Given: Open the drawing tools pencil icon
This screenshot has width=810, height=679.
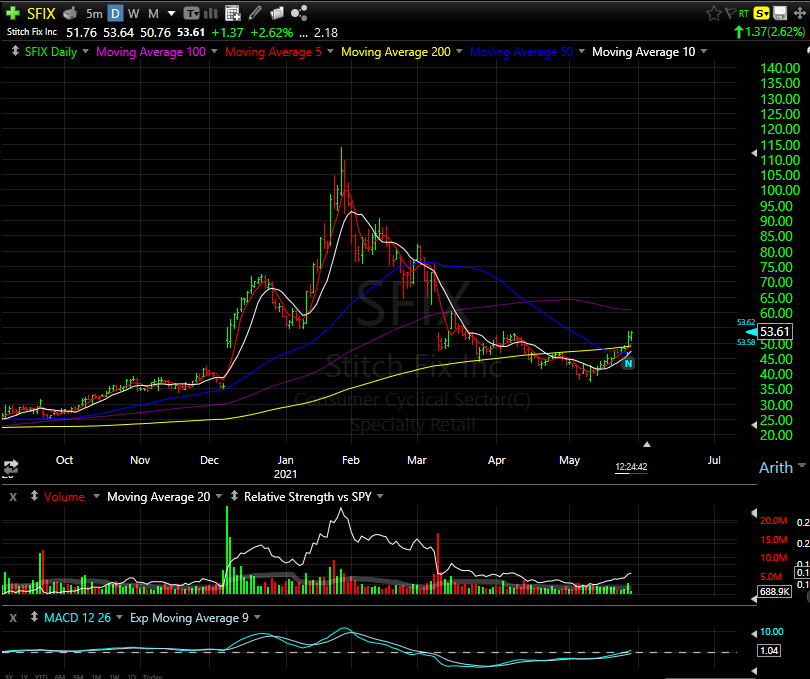Looking at the screenshot, I should click(255, 14).
